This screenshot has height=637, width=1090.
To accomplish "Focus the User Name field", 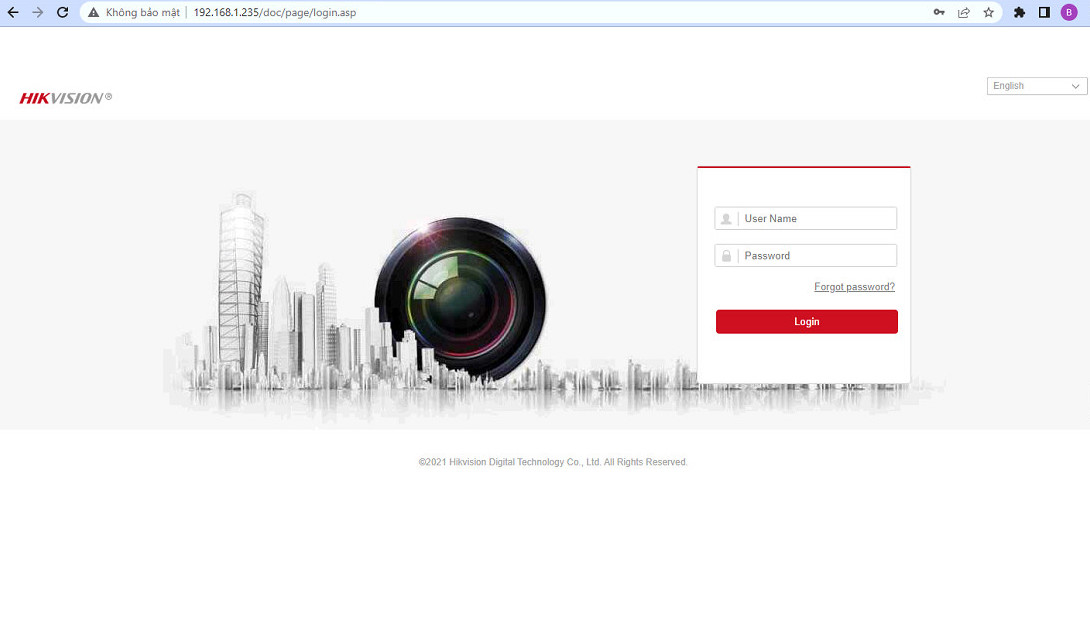I will [x=806, y=218].
